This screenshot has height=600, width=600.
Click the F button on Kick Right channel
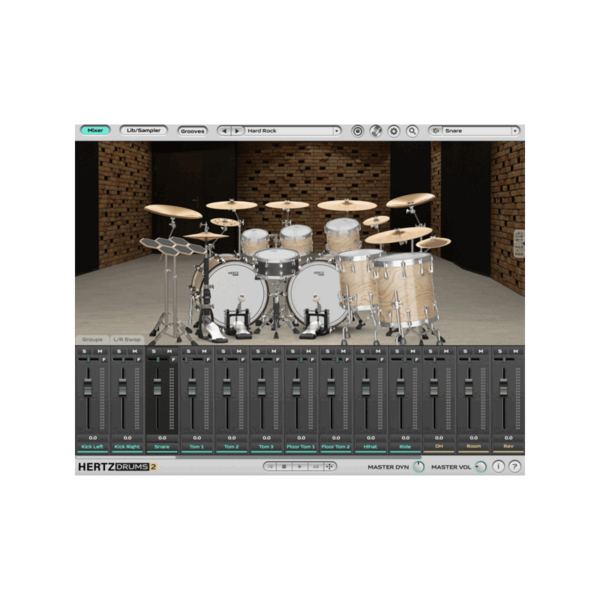click(139, 360)
